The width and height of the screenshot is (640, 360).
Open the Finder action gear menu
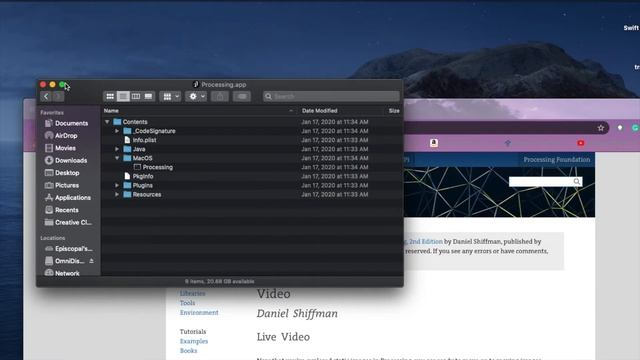pyautogui.click(x=196, y=96)
